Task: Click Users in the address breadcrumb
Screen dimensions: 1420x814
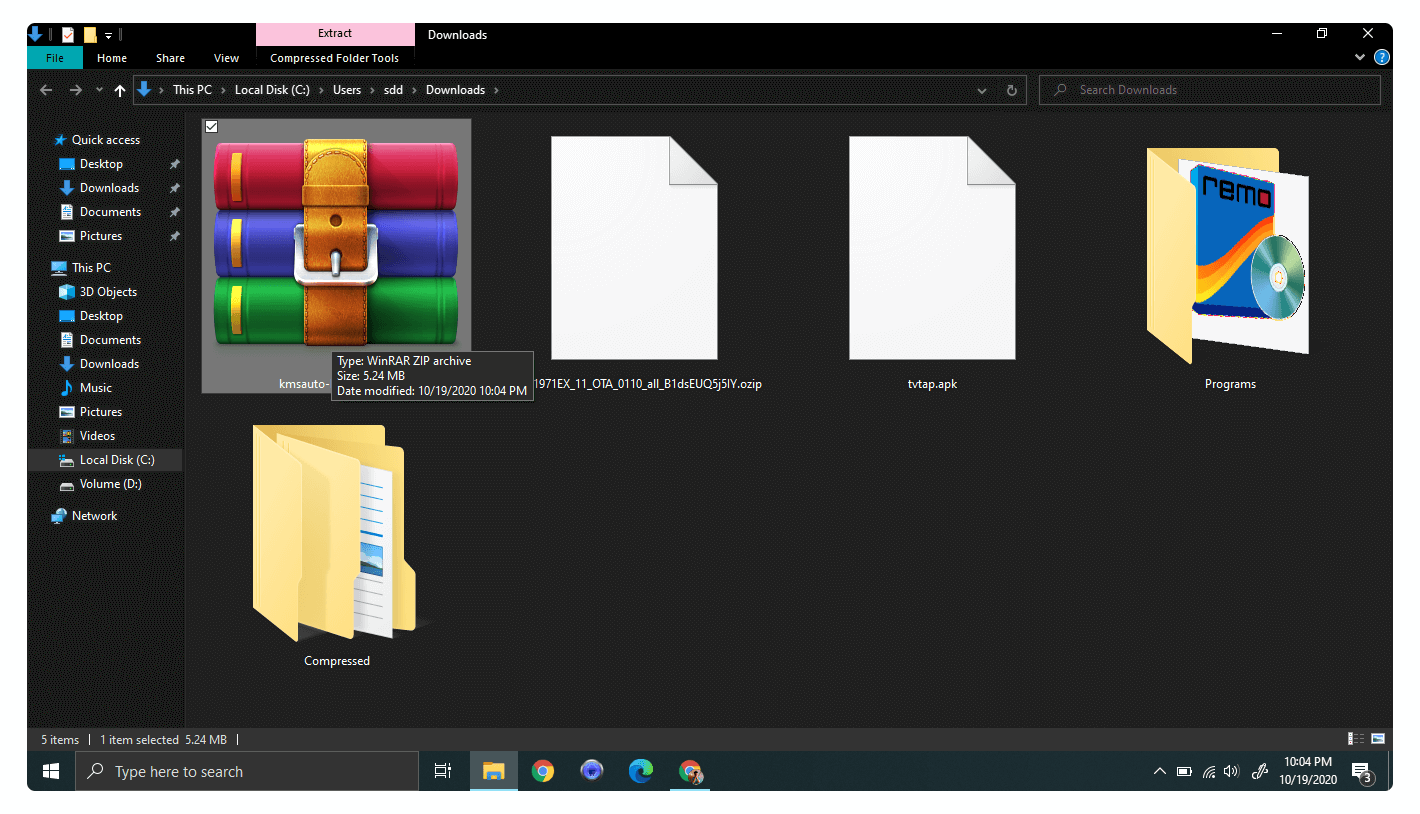Action: pos(347,90)
